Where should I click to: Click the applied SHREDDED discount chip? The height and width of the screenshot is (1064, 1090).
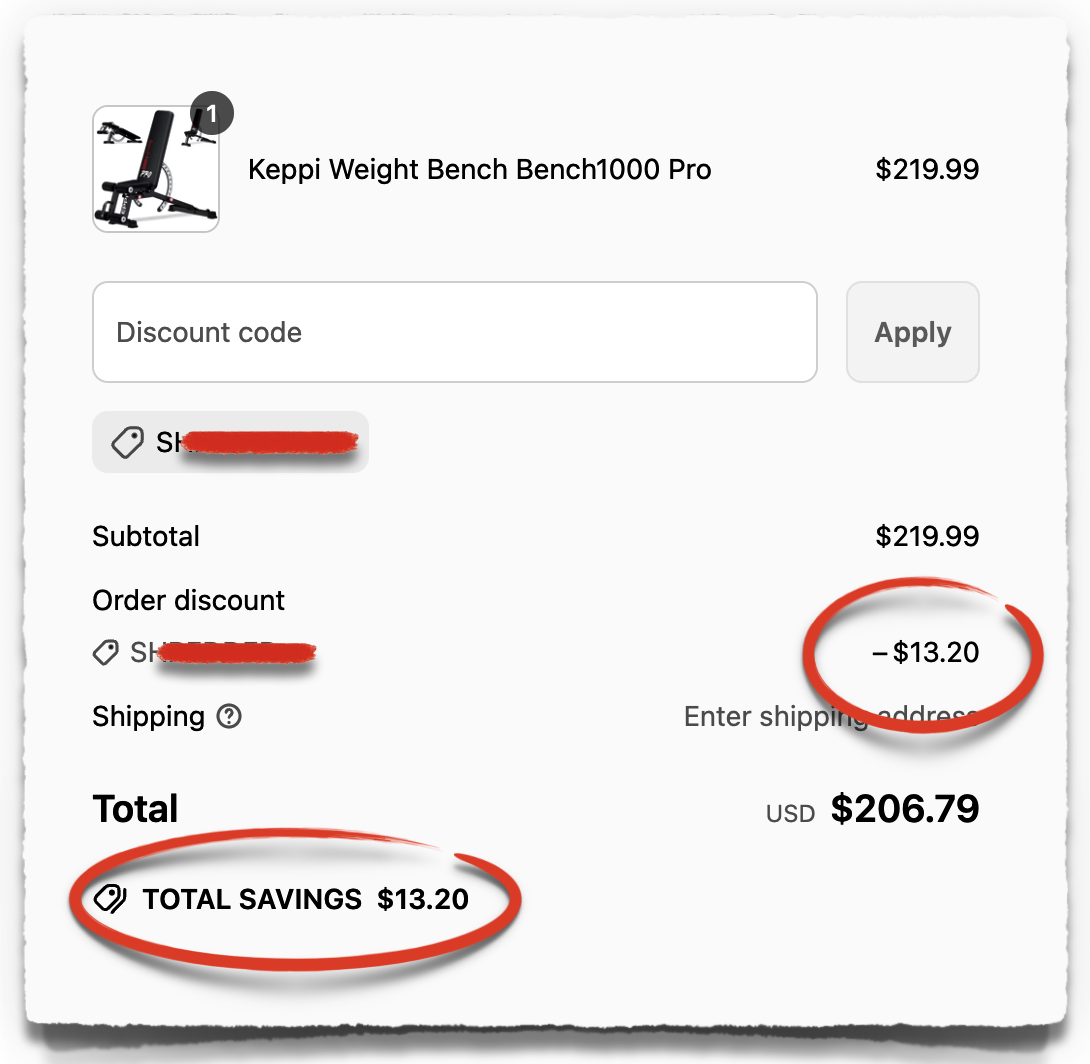(x=230, y=442)
